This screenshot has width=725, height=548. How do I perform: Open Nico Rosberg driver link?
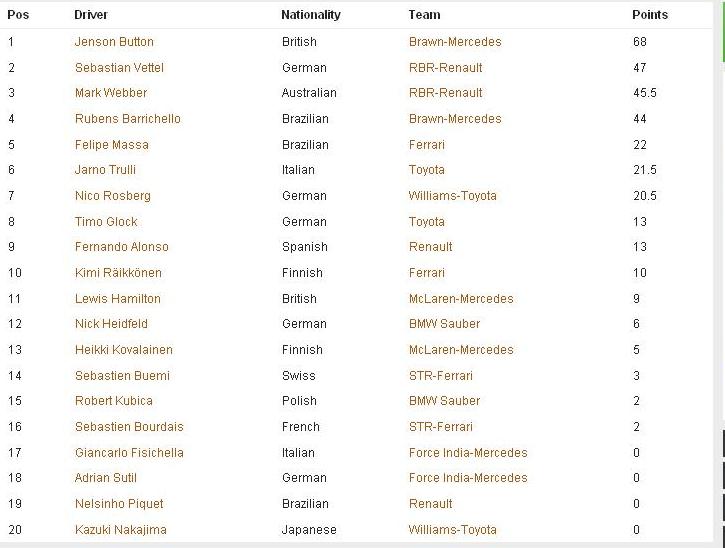point(113,196)
